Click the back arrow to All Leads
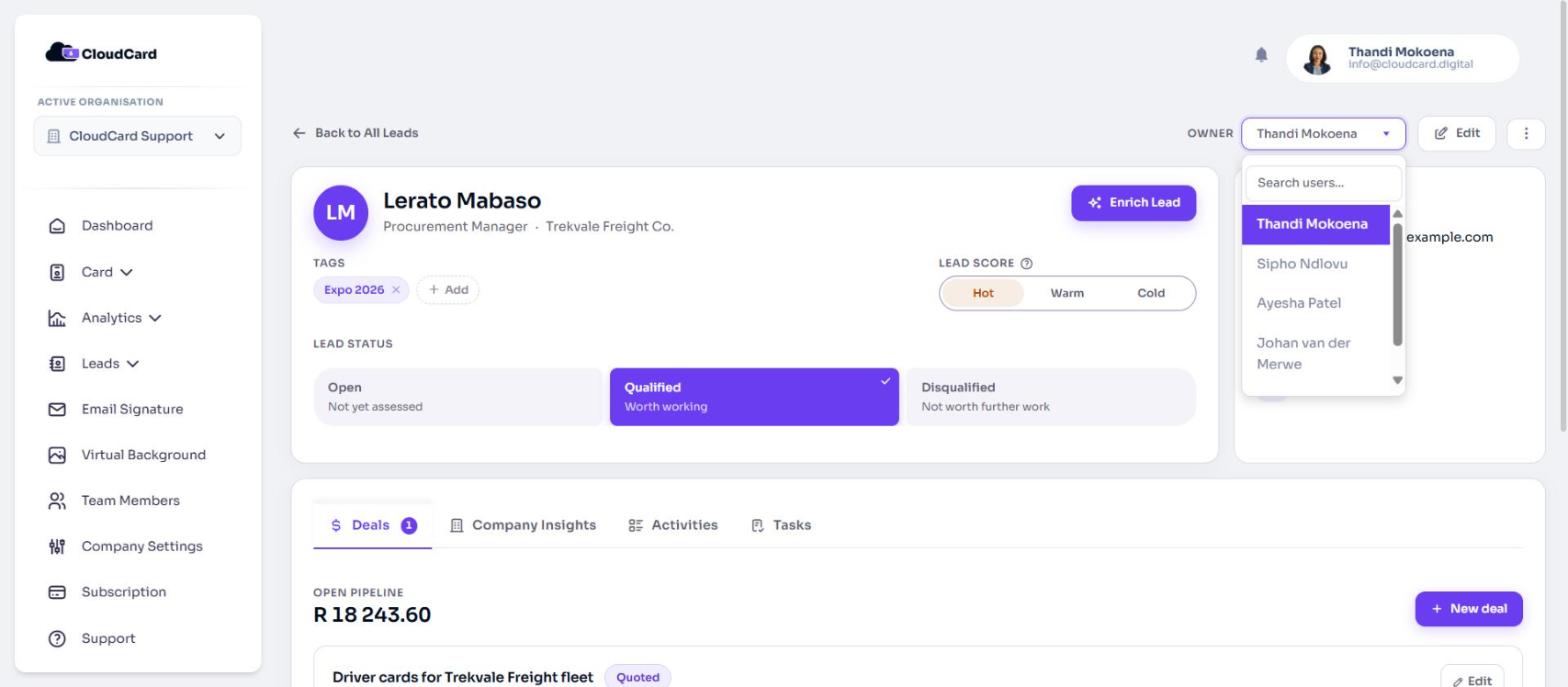 click(x=298, y=133)
